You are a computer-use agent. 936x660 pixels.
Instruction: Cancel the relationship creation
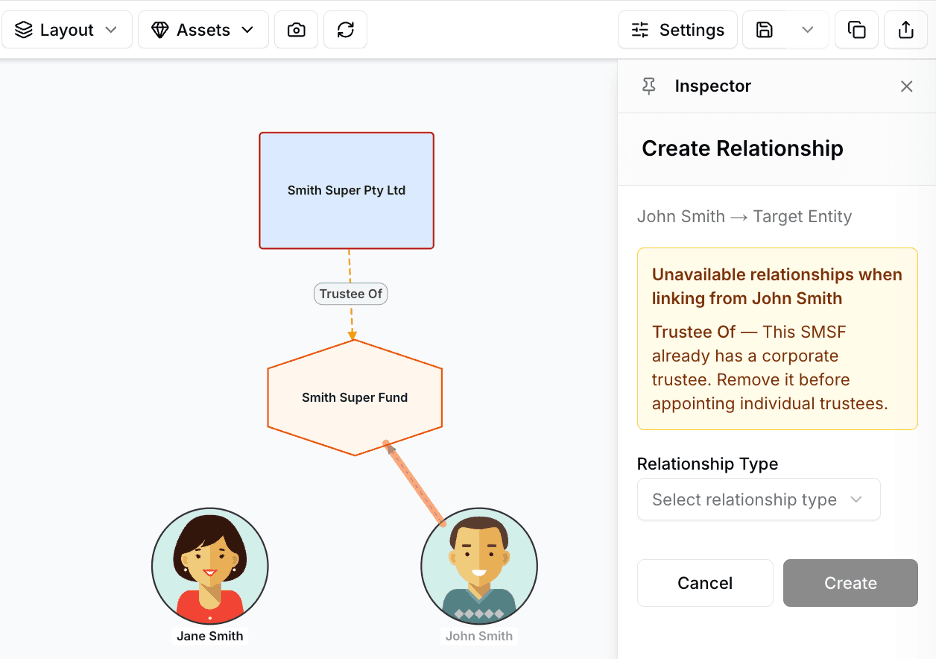tap(705, 583)
